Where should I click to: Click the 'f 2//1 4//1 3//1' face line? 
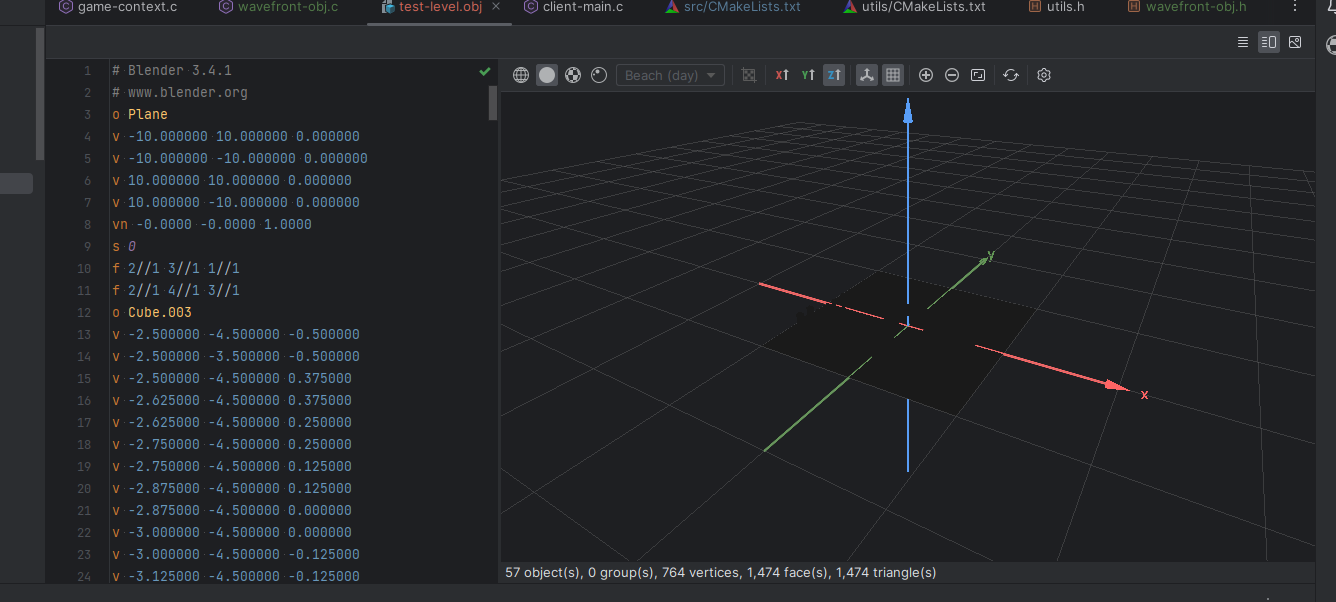pyautogui.click(x=176, y=290)
